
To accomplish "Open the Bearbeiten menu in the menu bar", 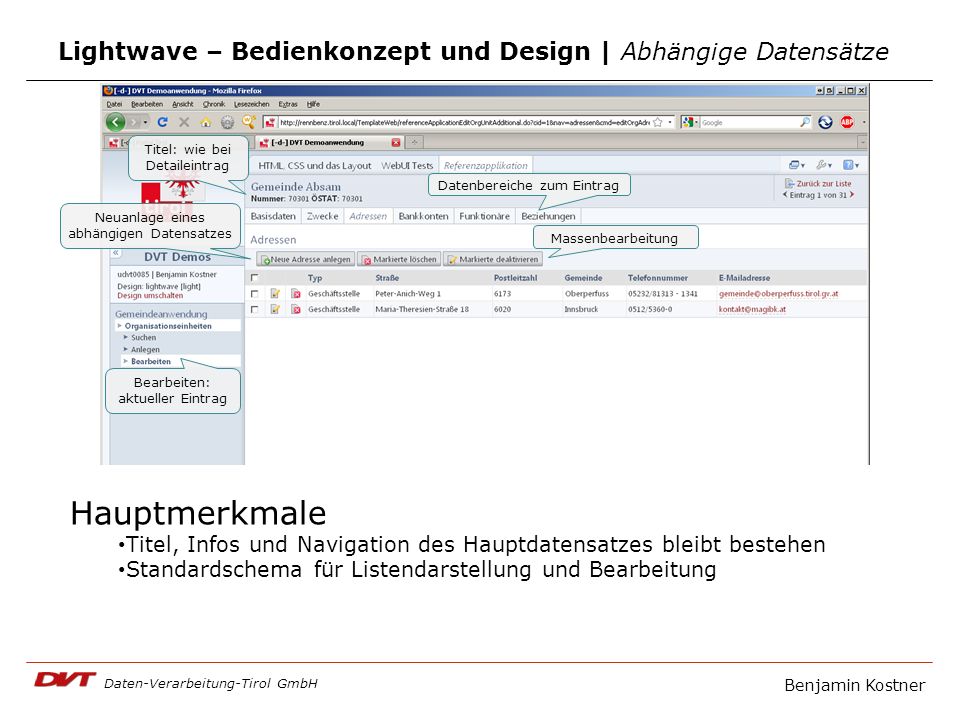I will [147, 104].
